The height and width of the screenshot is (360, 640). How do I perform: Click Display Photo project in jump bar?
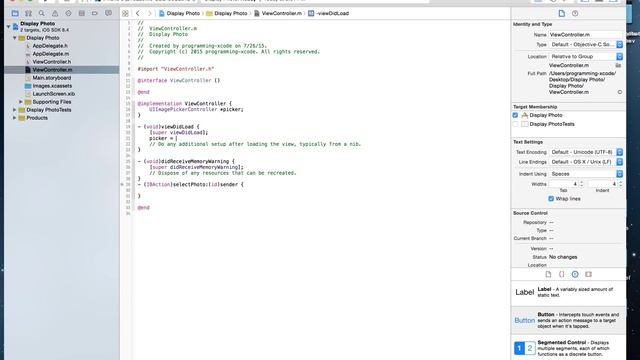pos(179,13)
